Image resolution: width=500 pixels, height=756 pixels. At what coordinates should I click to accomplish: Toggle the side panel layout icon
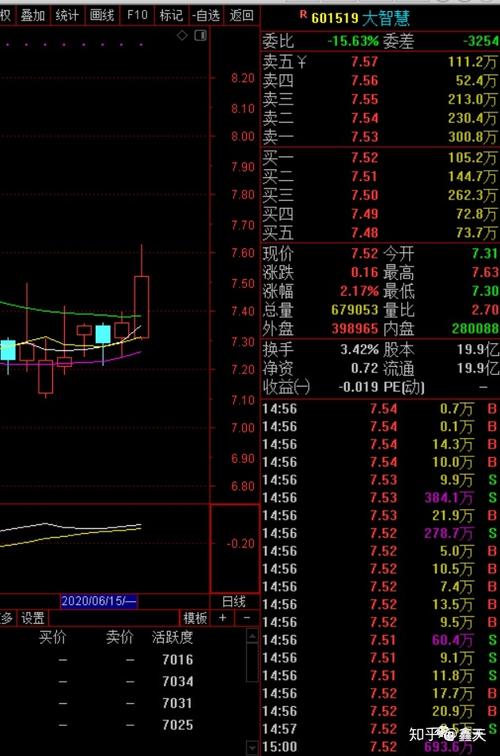tap(200, 35)
